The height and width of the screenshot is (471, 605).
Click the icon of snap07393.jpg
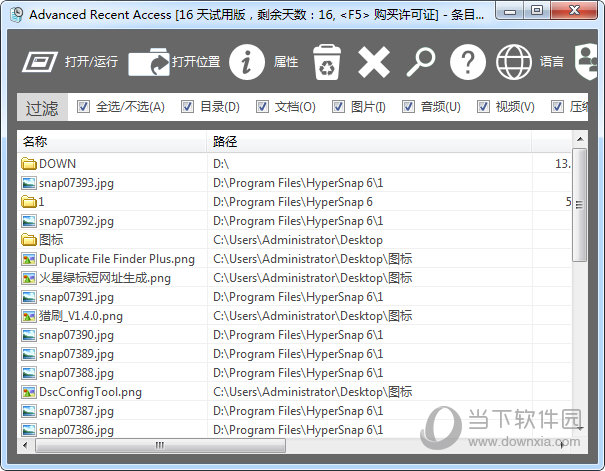tap(29, 183)
